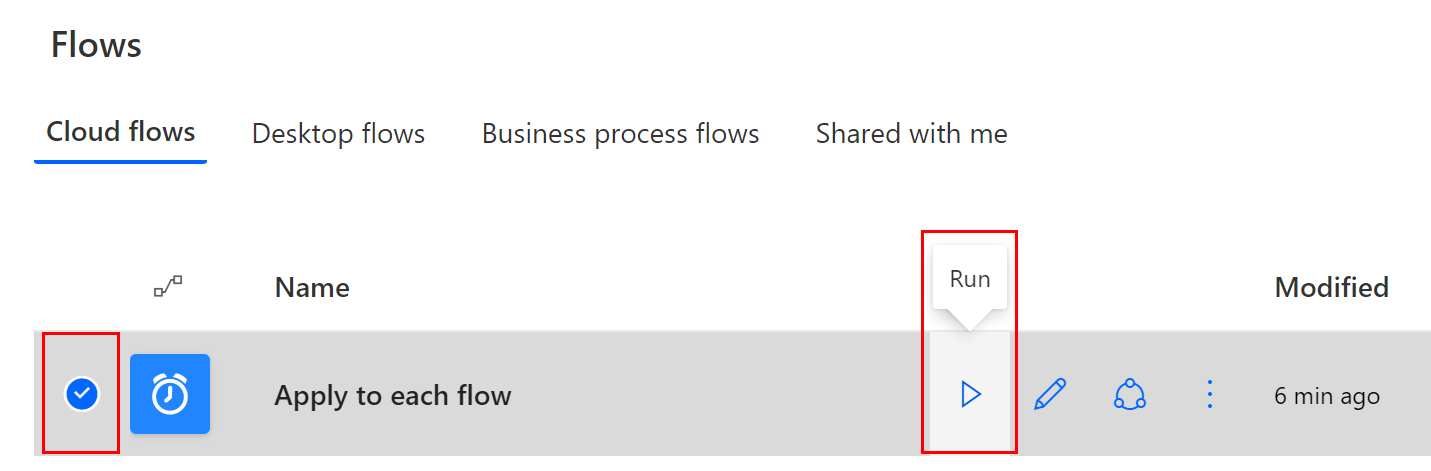Switch to the Cloud flows tab
This screenshot has height=471, width=1431.
[121, 132]
